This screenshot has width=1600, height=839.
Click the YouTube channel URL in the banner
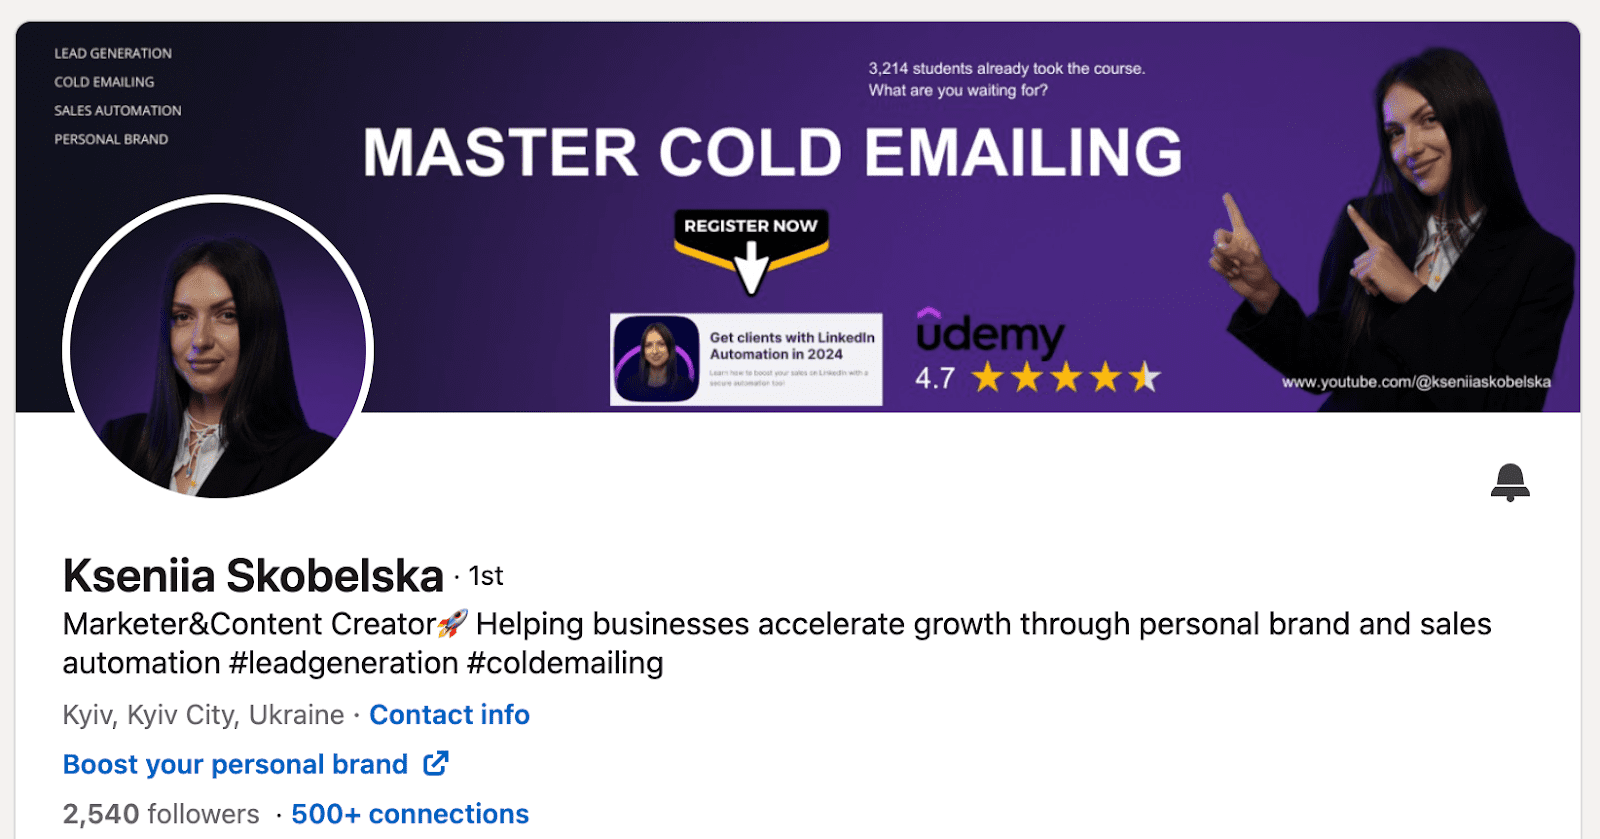[1416, 382]
